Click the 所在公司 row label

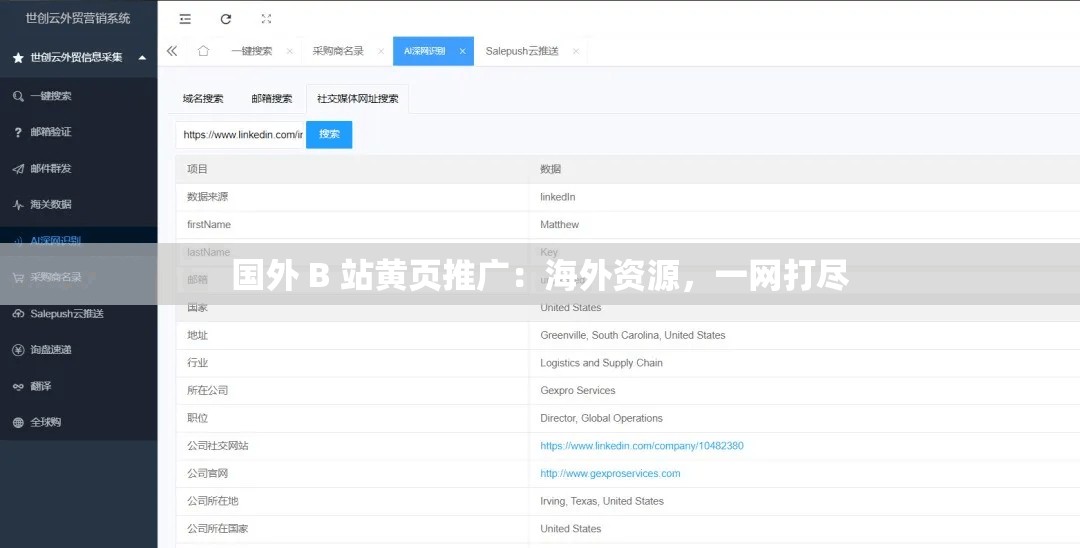pyautogui.click(x=207, y=390)
